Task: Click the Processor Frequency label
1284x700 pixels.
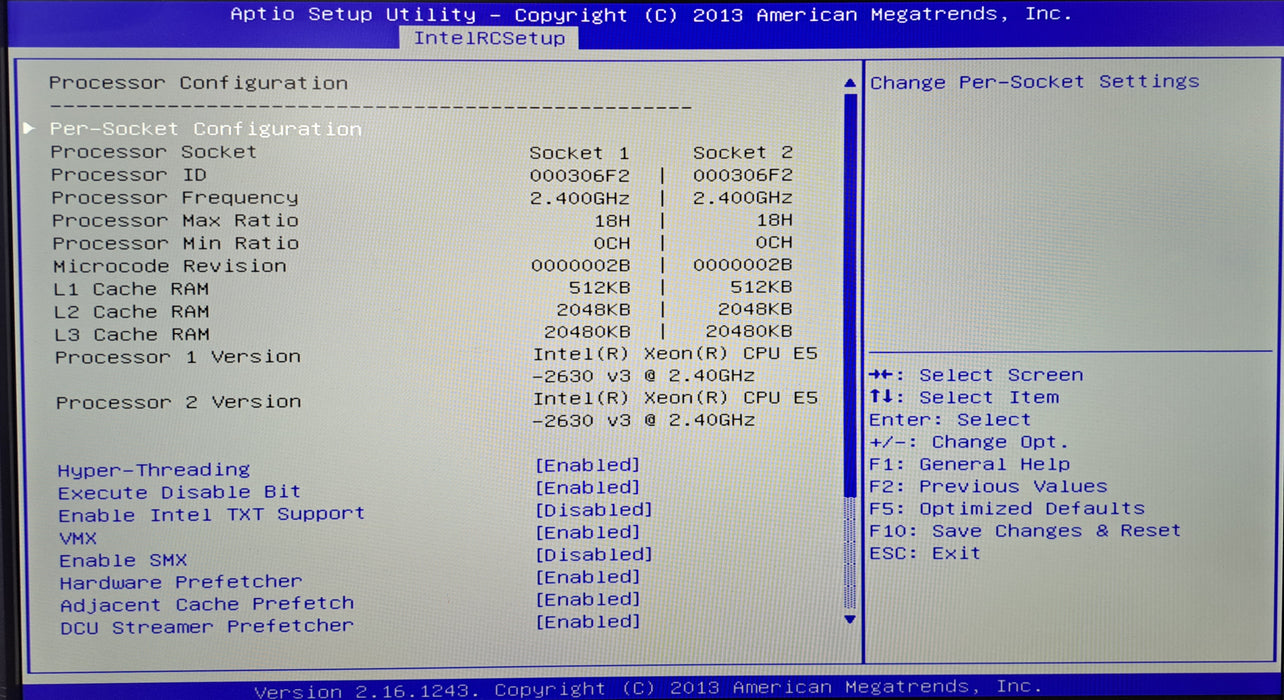Action: click(x=175, y=198)
